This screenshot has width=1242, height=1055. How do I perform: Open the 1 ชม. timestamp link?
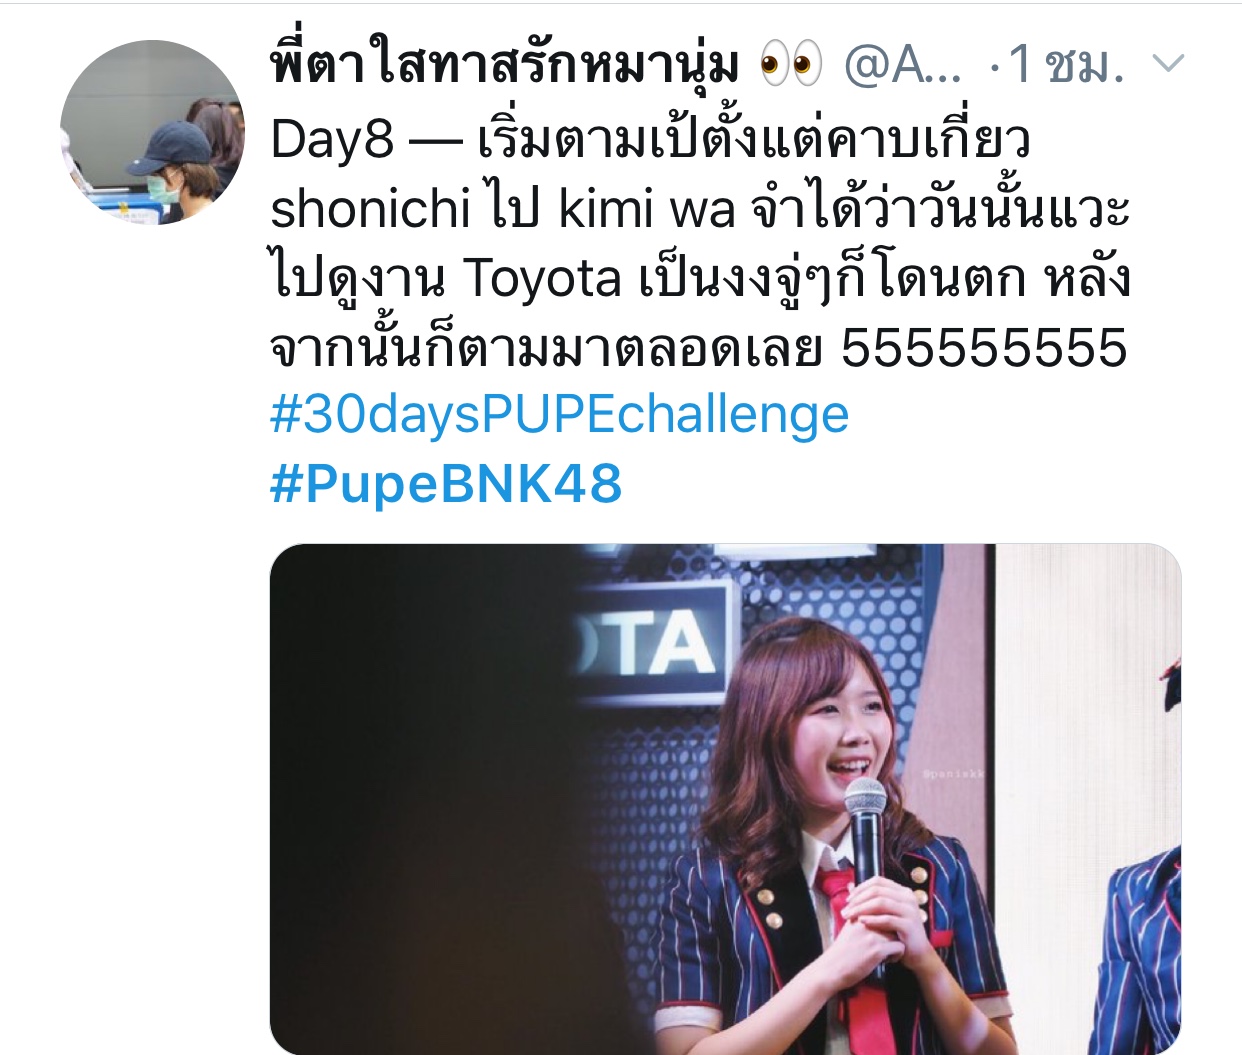coord(1066,66)
